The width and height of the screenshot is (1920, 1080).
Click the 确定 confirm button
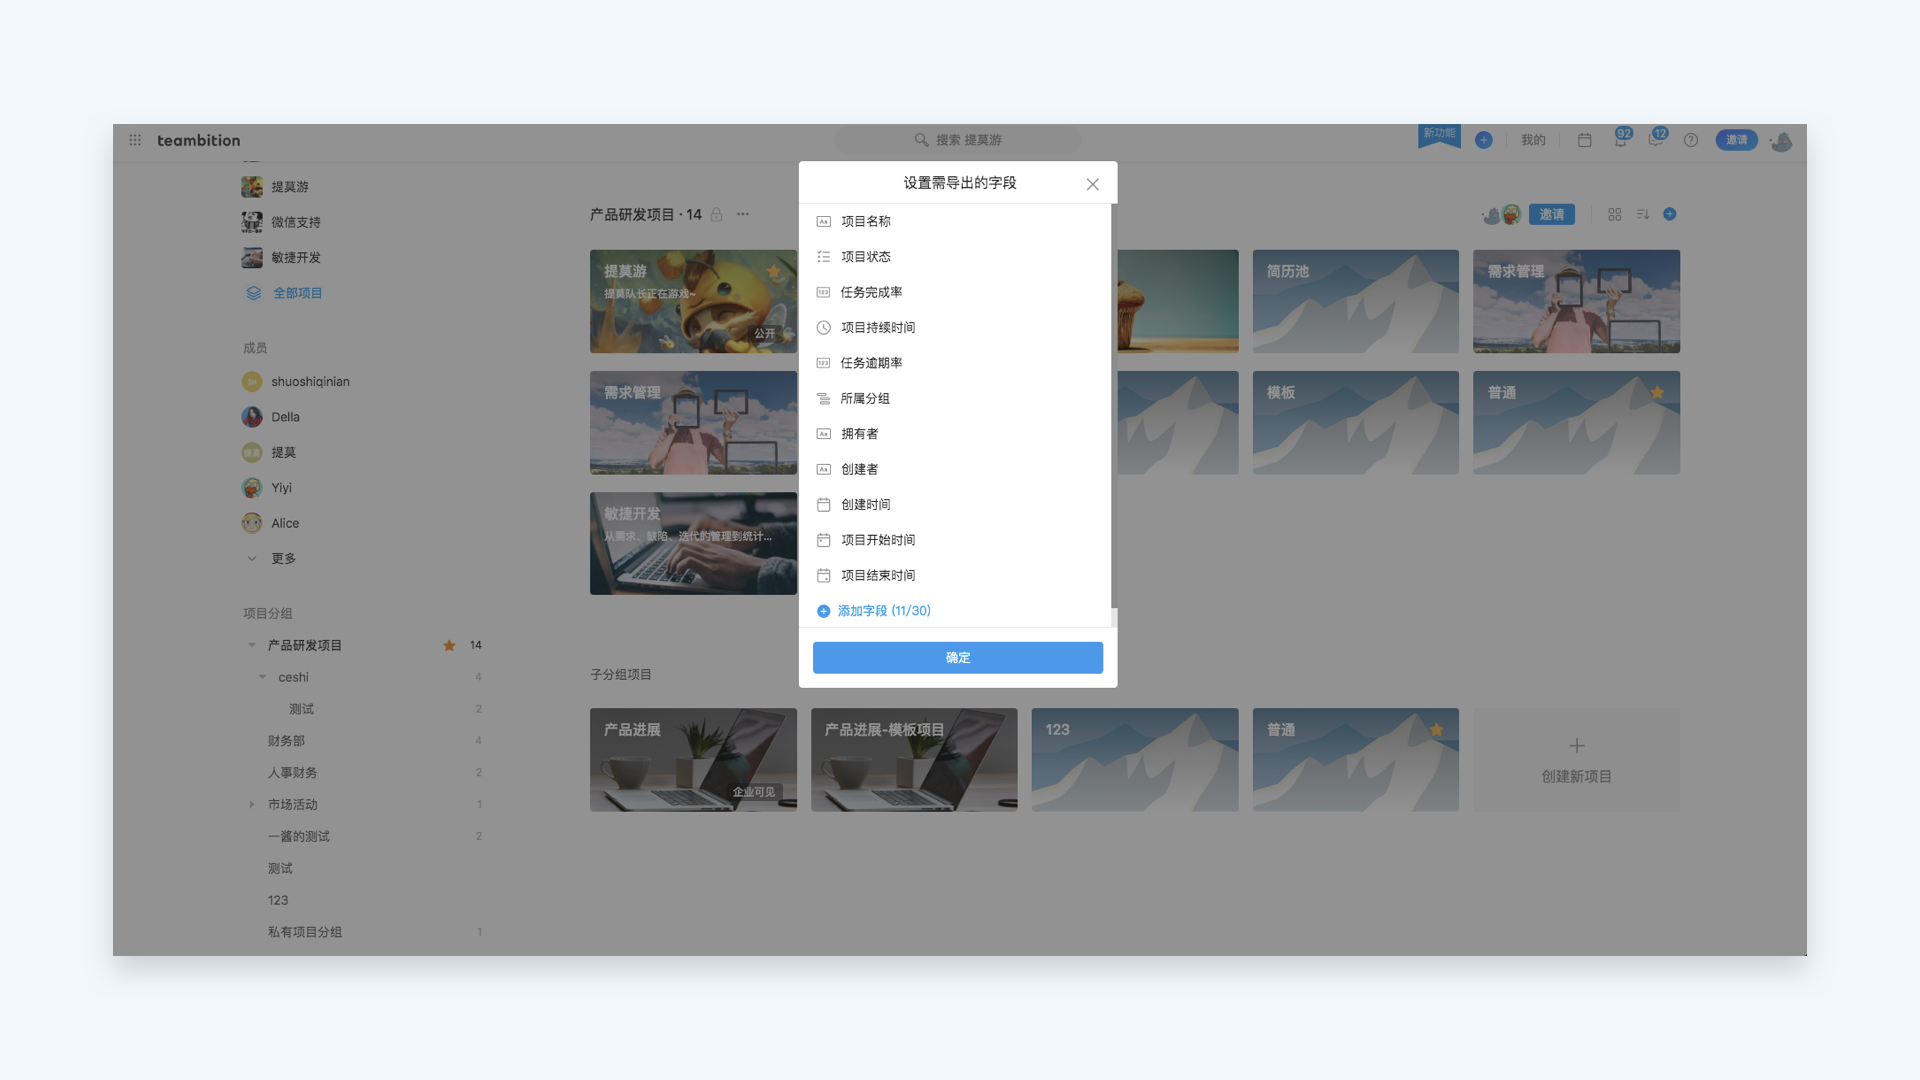click(958, 657)
